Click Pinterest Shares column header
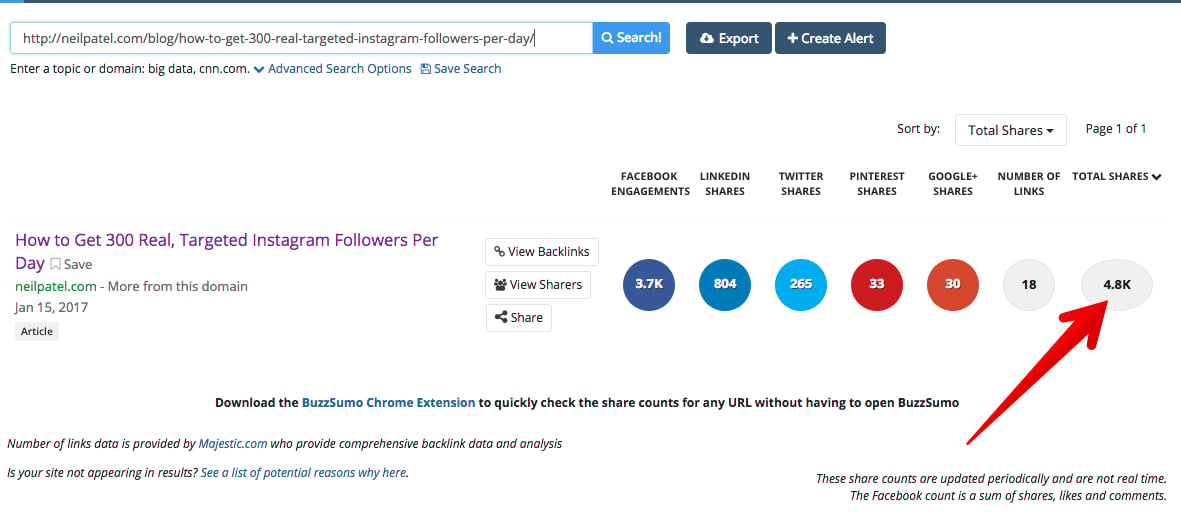 tap(877, 184)
